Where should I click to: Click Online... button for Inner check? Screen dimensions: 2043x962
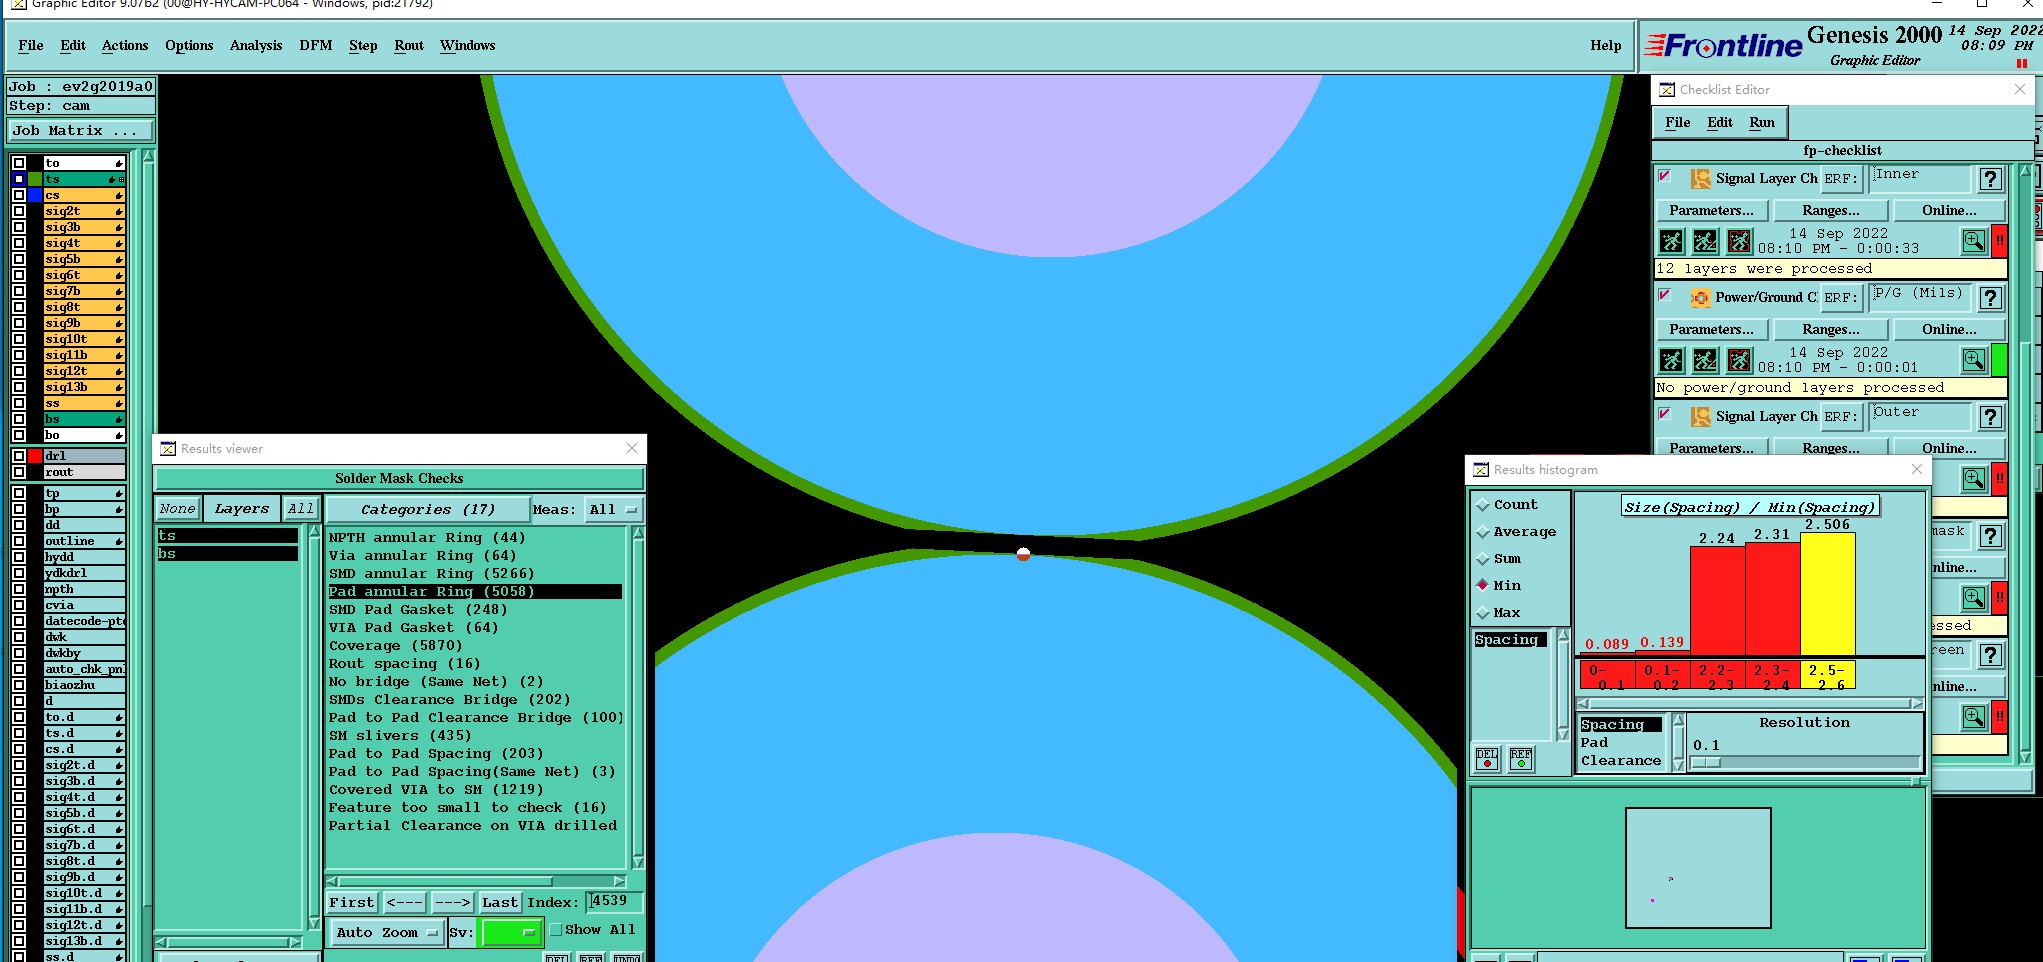tap(1949, 211)
